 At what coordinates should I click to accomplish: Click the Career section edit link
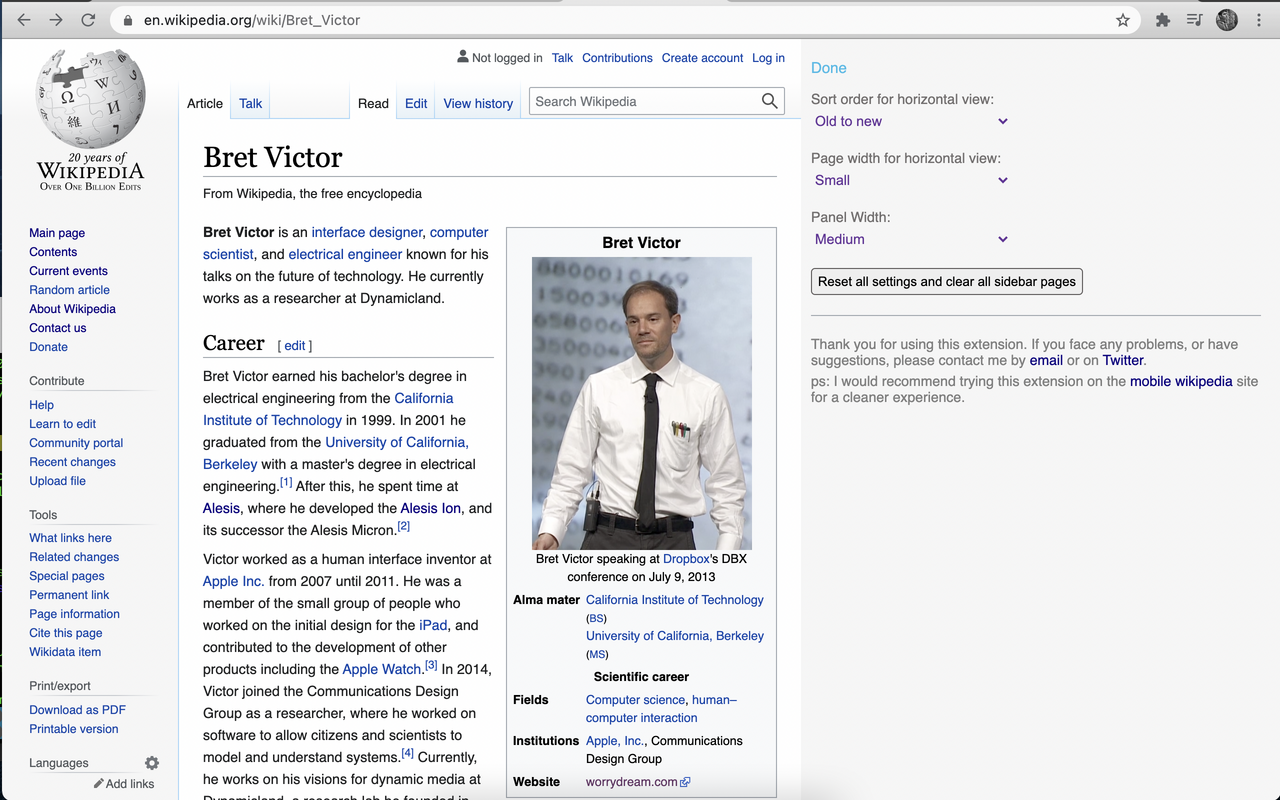pyautogui.click(x=295, y=346)
